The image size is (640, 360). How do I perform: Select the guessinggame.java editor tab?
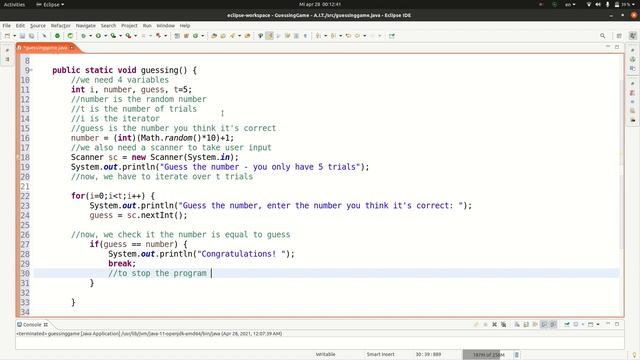[45, 48]
